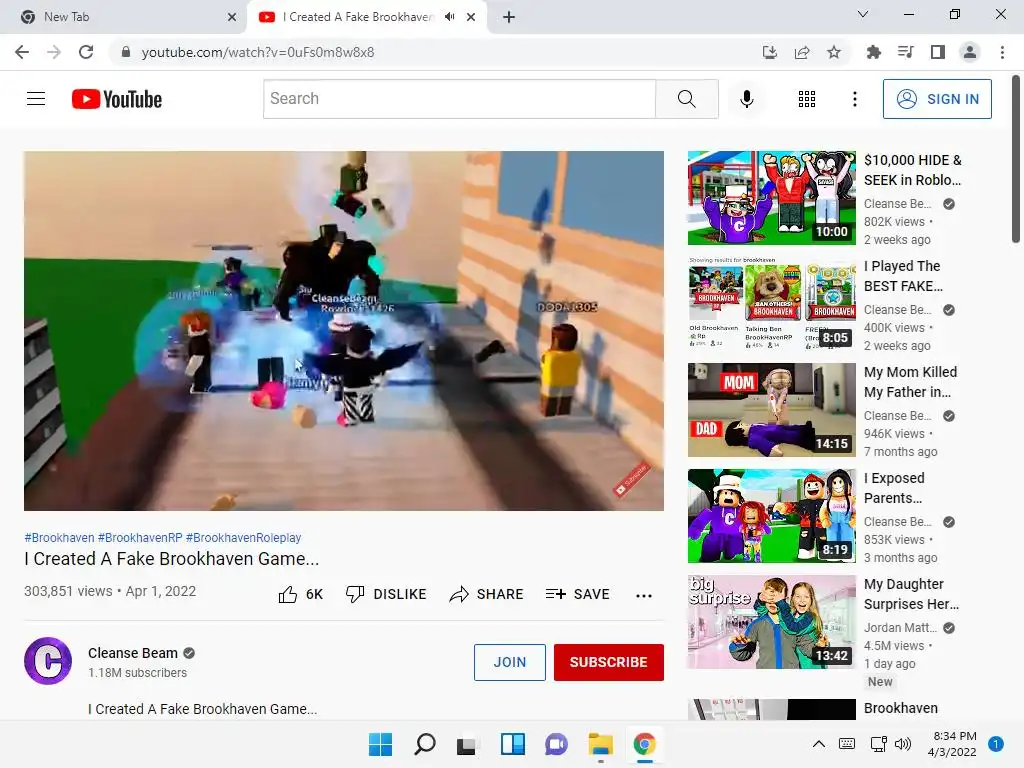The image size is (1024, 768).
Task: Open the My Mom Killed title text
Action: coord(910,382)
